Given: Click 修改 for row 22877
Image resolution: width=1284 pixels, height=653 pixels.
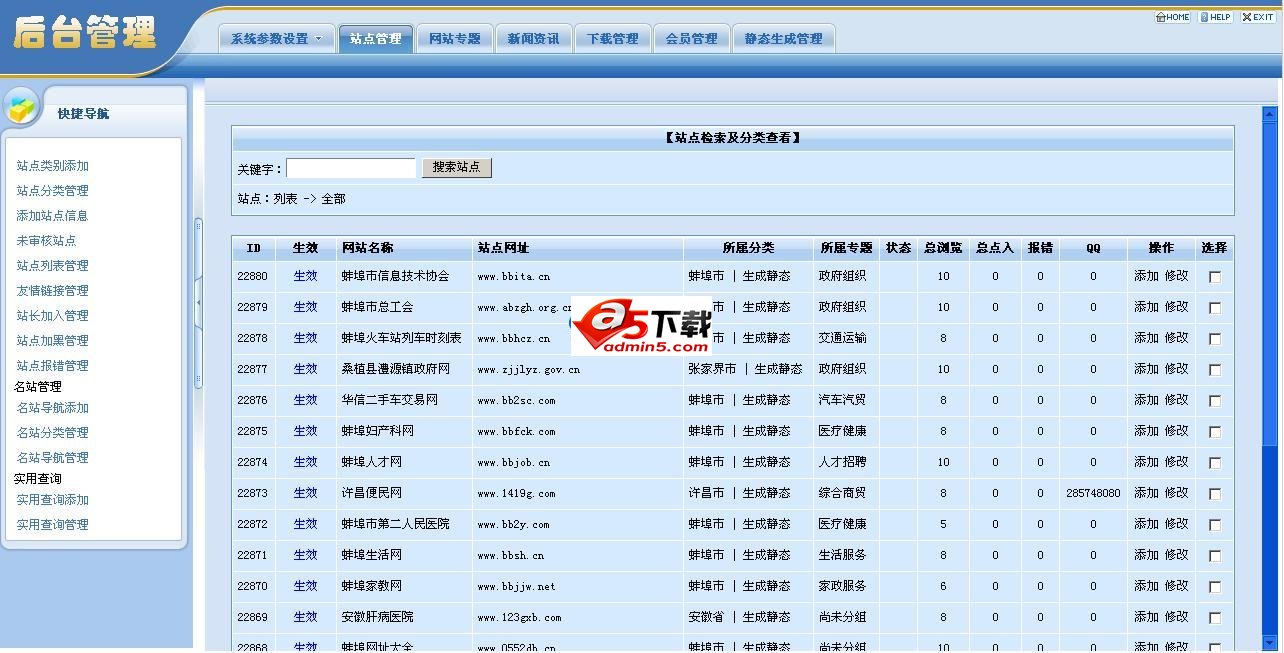Looking at the screenshot, I should point(1177,369).
